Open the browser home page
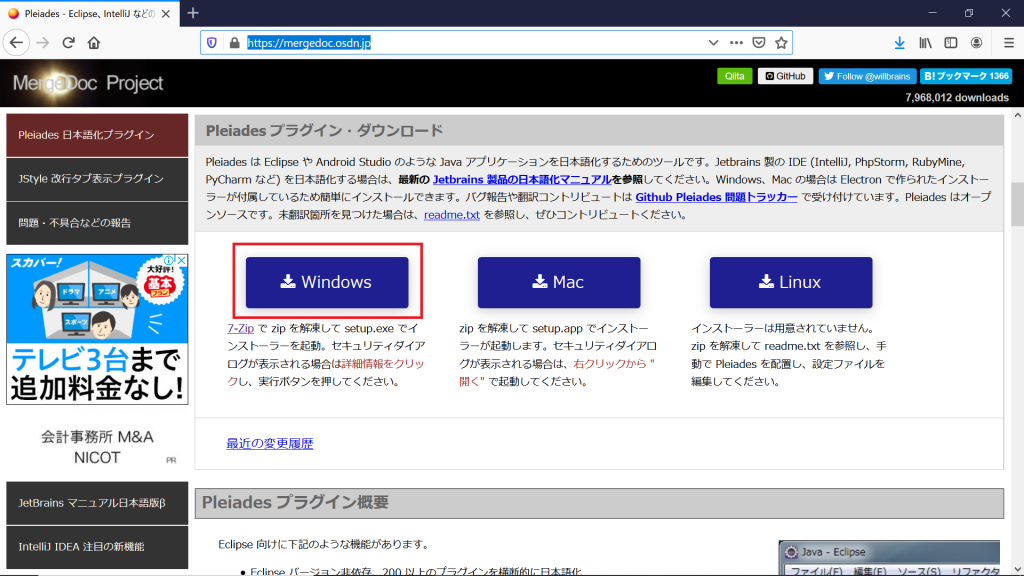 point(94,43)
